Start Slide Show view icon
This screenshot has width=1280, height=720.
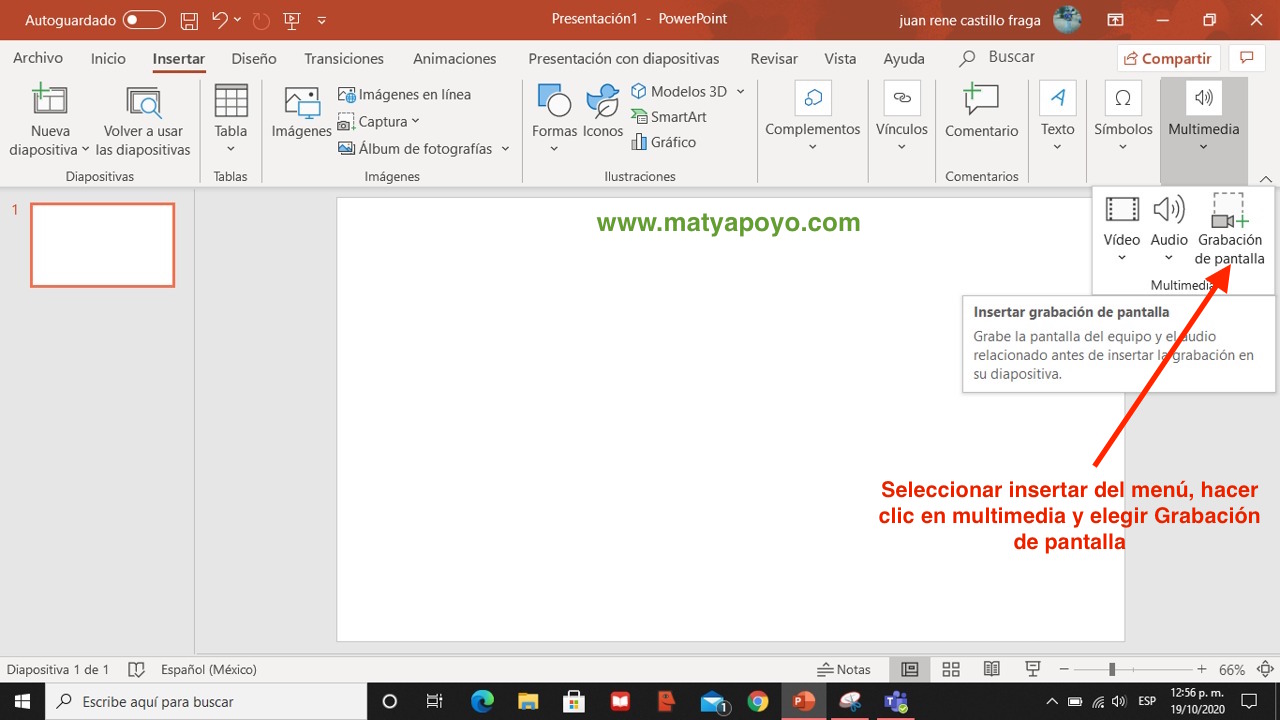[1033, 669]
